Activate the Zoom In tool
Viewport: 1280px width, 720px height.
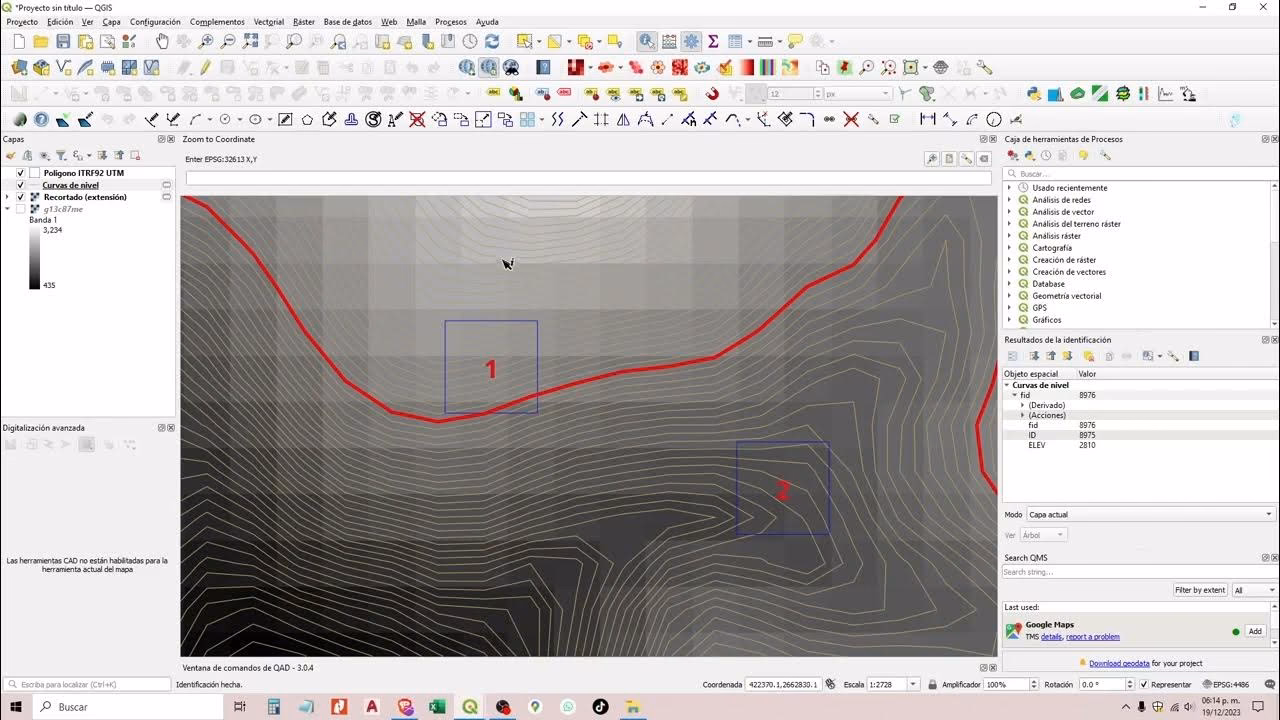(206, 41)
